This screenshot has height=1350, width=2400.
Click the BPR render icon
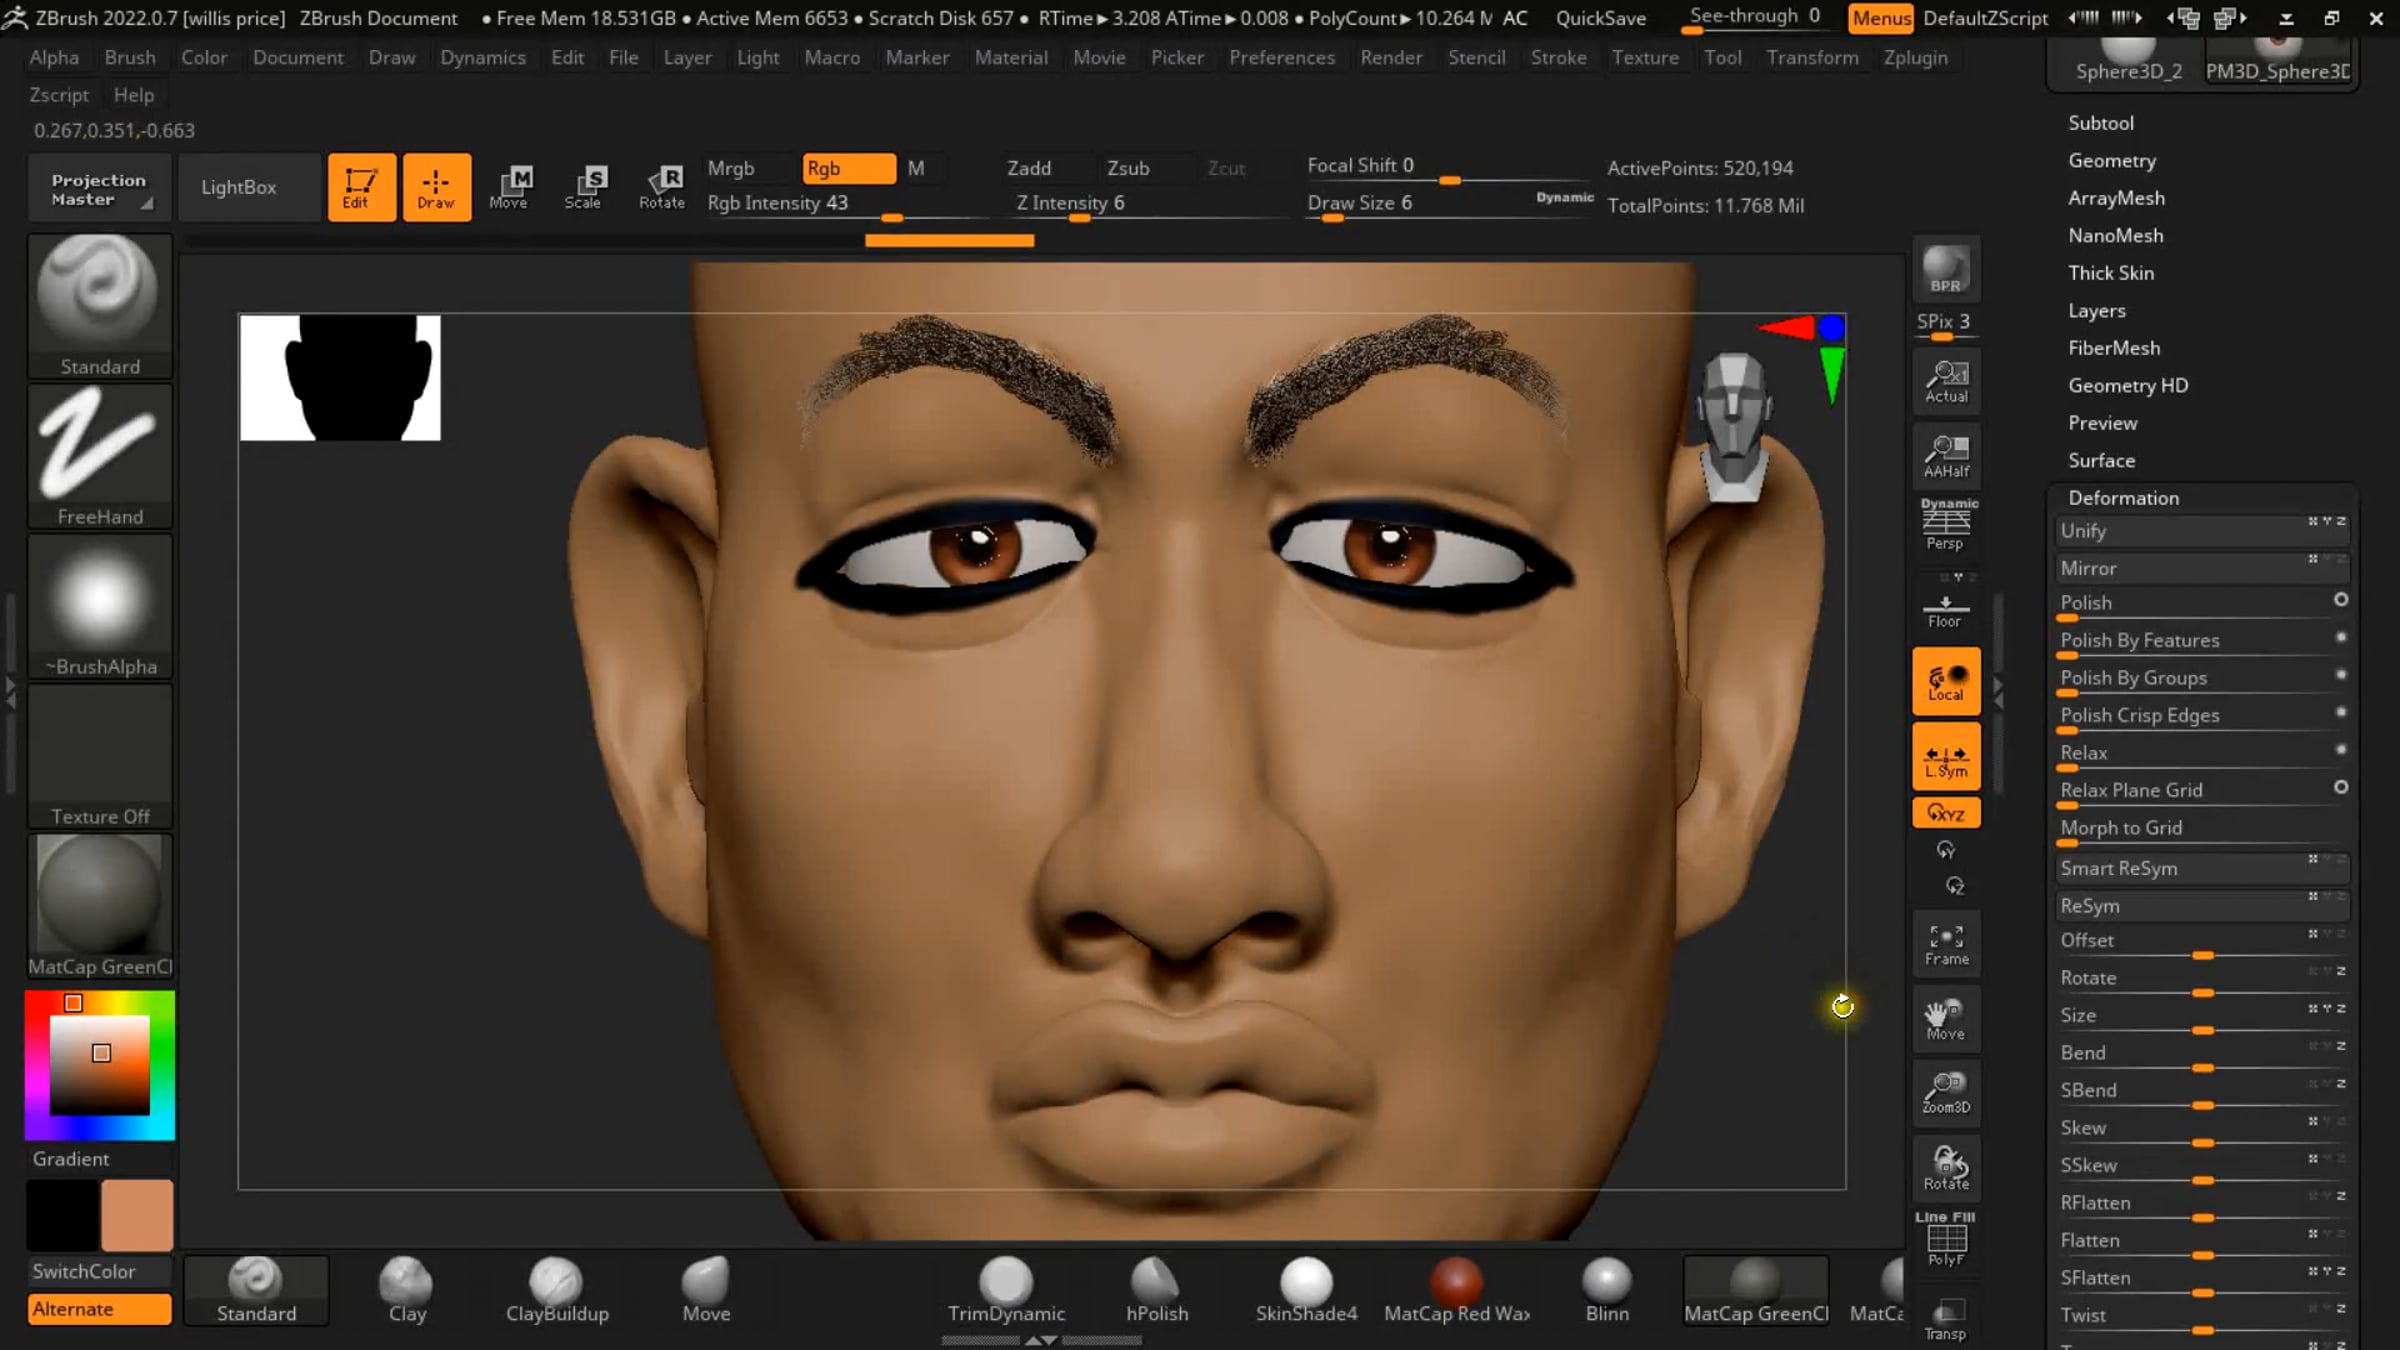[x=1945, y=270]
